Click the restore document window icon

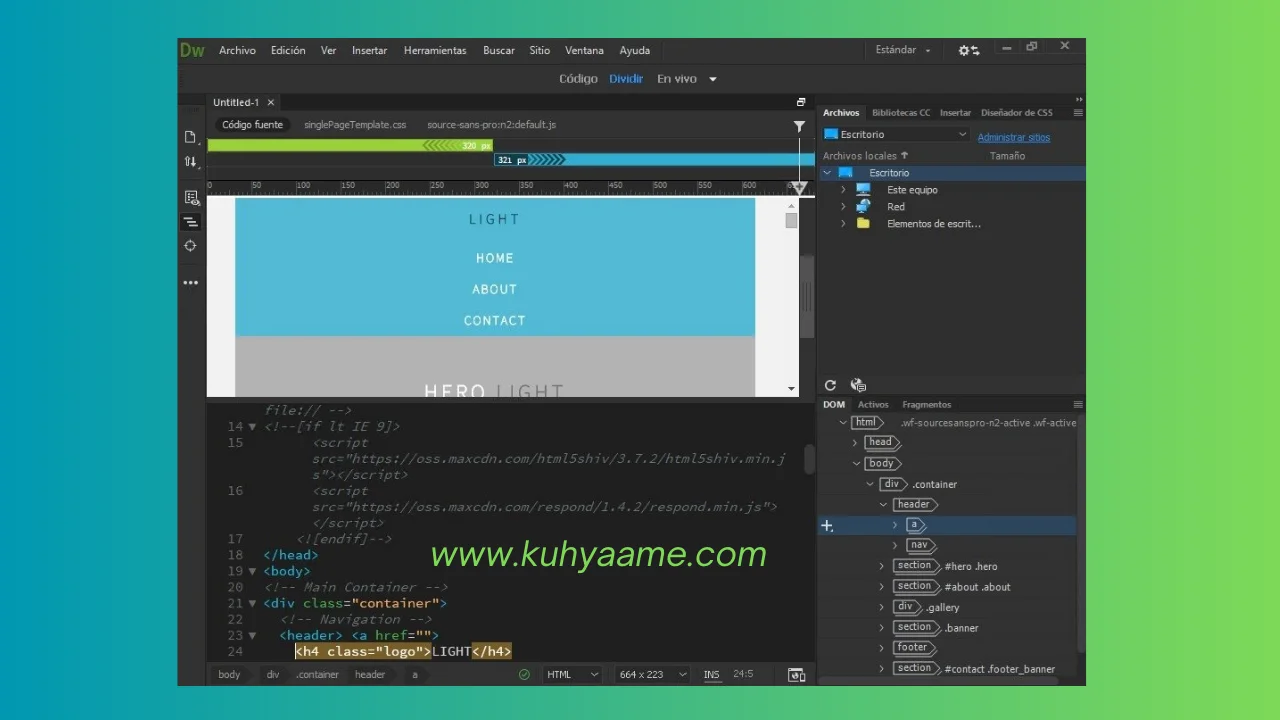click(x=801, y=102)
